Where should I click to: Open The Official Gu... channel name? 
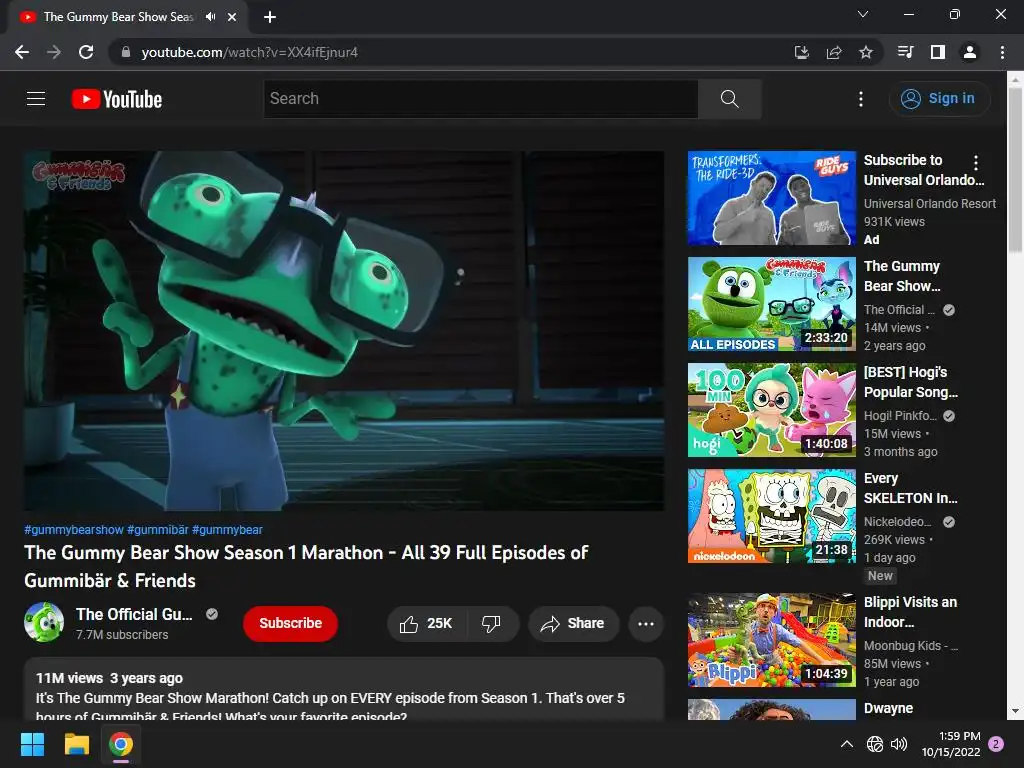coord(134,615)
